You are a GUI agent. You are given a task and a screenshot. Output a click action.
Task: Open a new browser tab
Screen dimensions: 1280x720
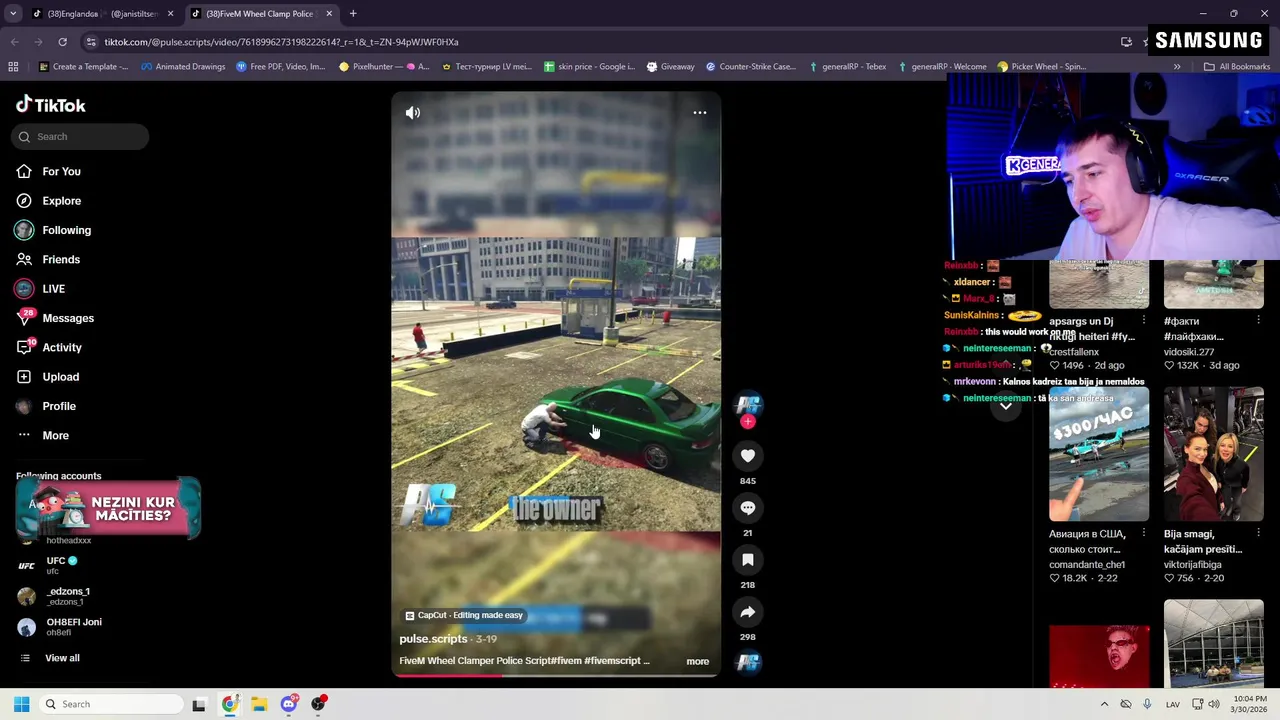353,14
